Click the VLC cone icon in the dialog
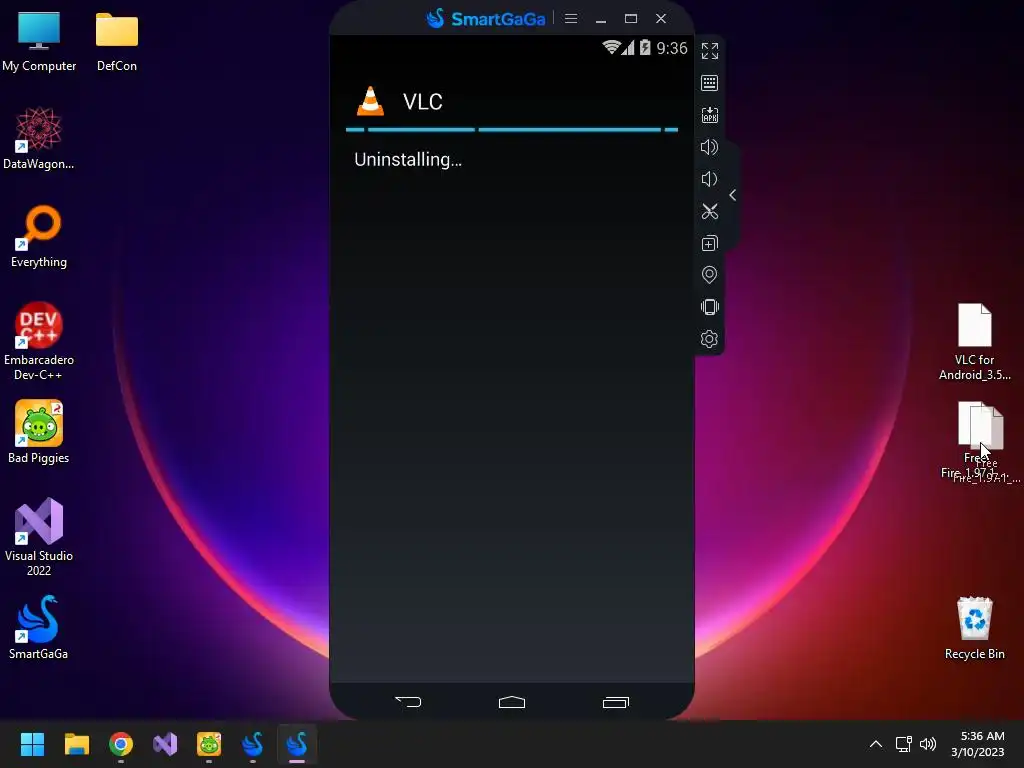1024x768 pixels. (x=370, y=101)
